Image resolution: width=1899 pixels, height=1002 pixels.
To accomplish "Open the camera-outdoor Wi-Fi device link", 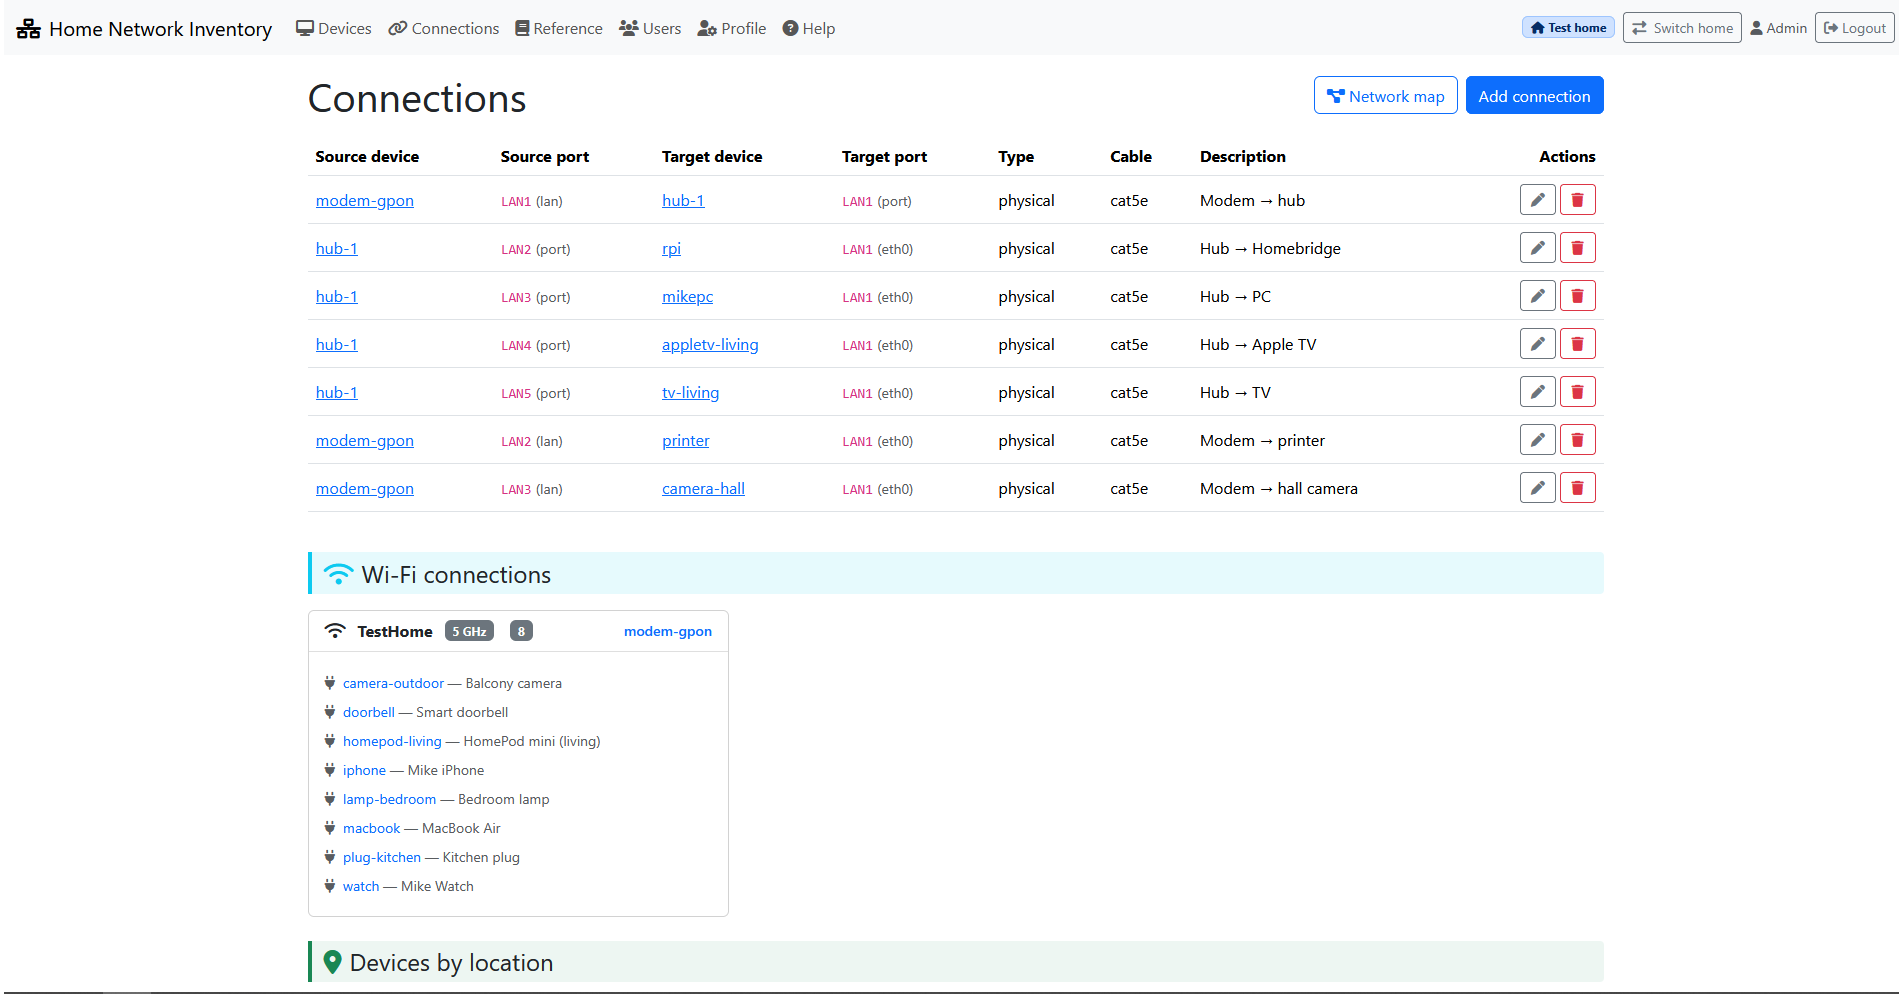I will [x=393, y=683].
